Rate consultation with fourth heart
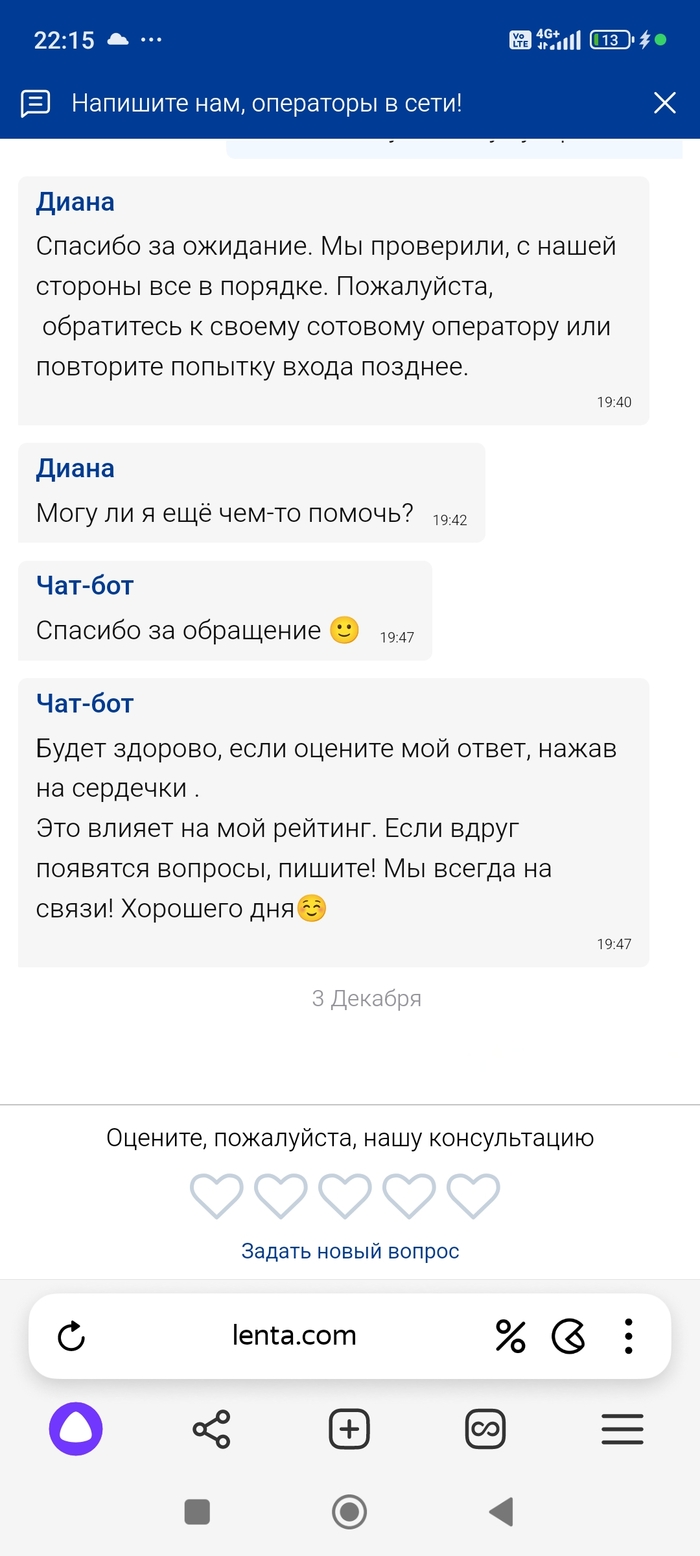Screen dimensions: 700x1556 pos(409,1196)
